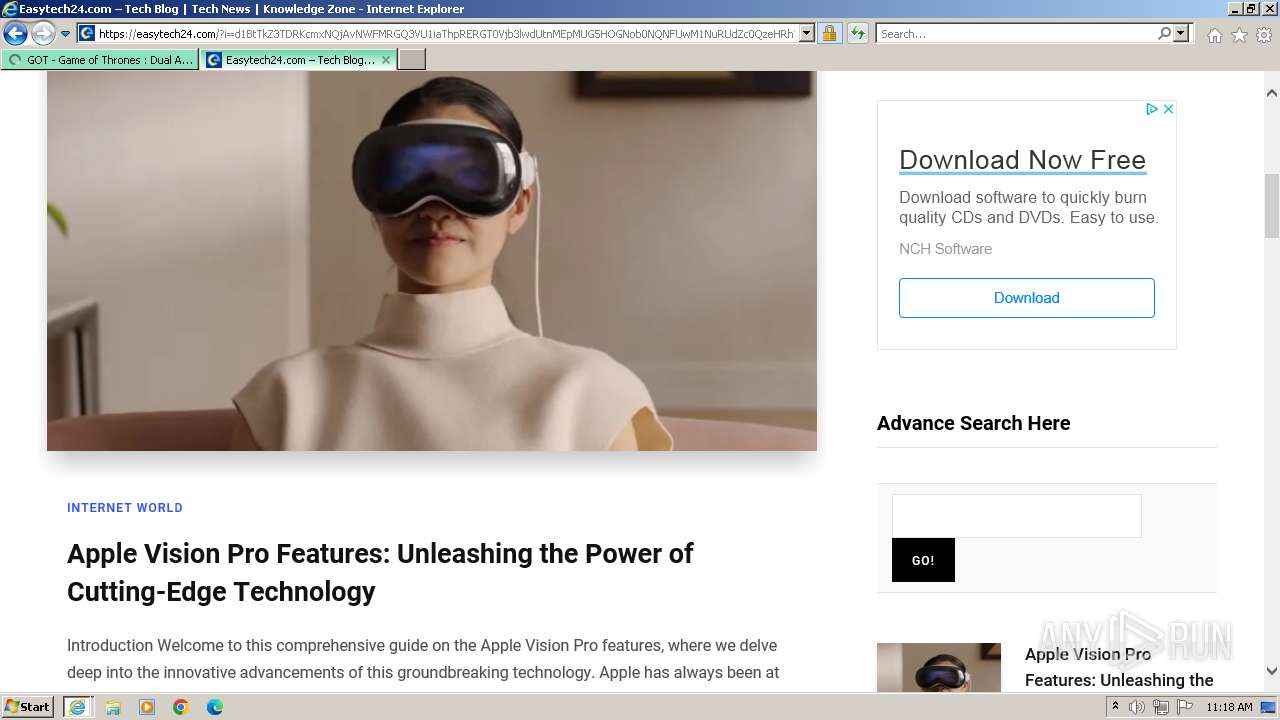This screenshot has height=720, width=1280.
Task: Open the Apple Vision Pro Features article title
Action: (x=380, y=572)
